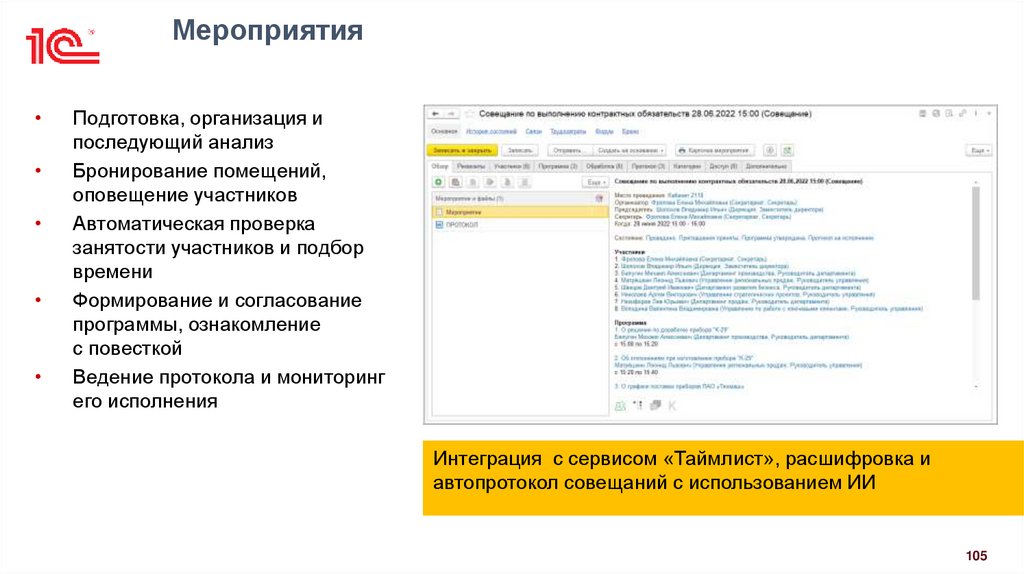The image size is (1024, 574).
Task: Click the gray K icon below the overview
Action: (672, 406)
